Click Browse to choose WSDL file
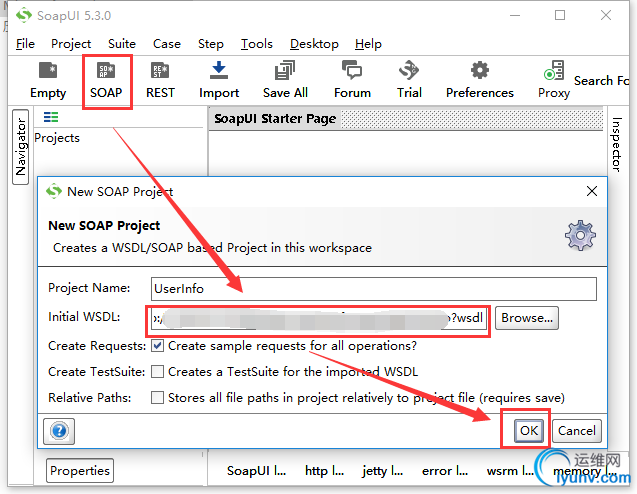This screenshot has height=494, width=637. click(x=527, y=318)
